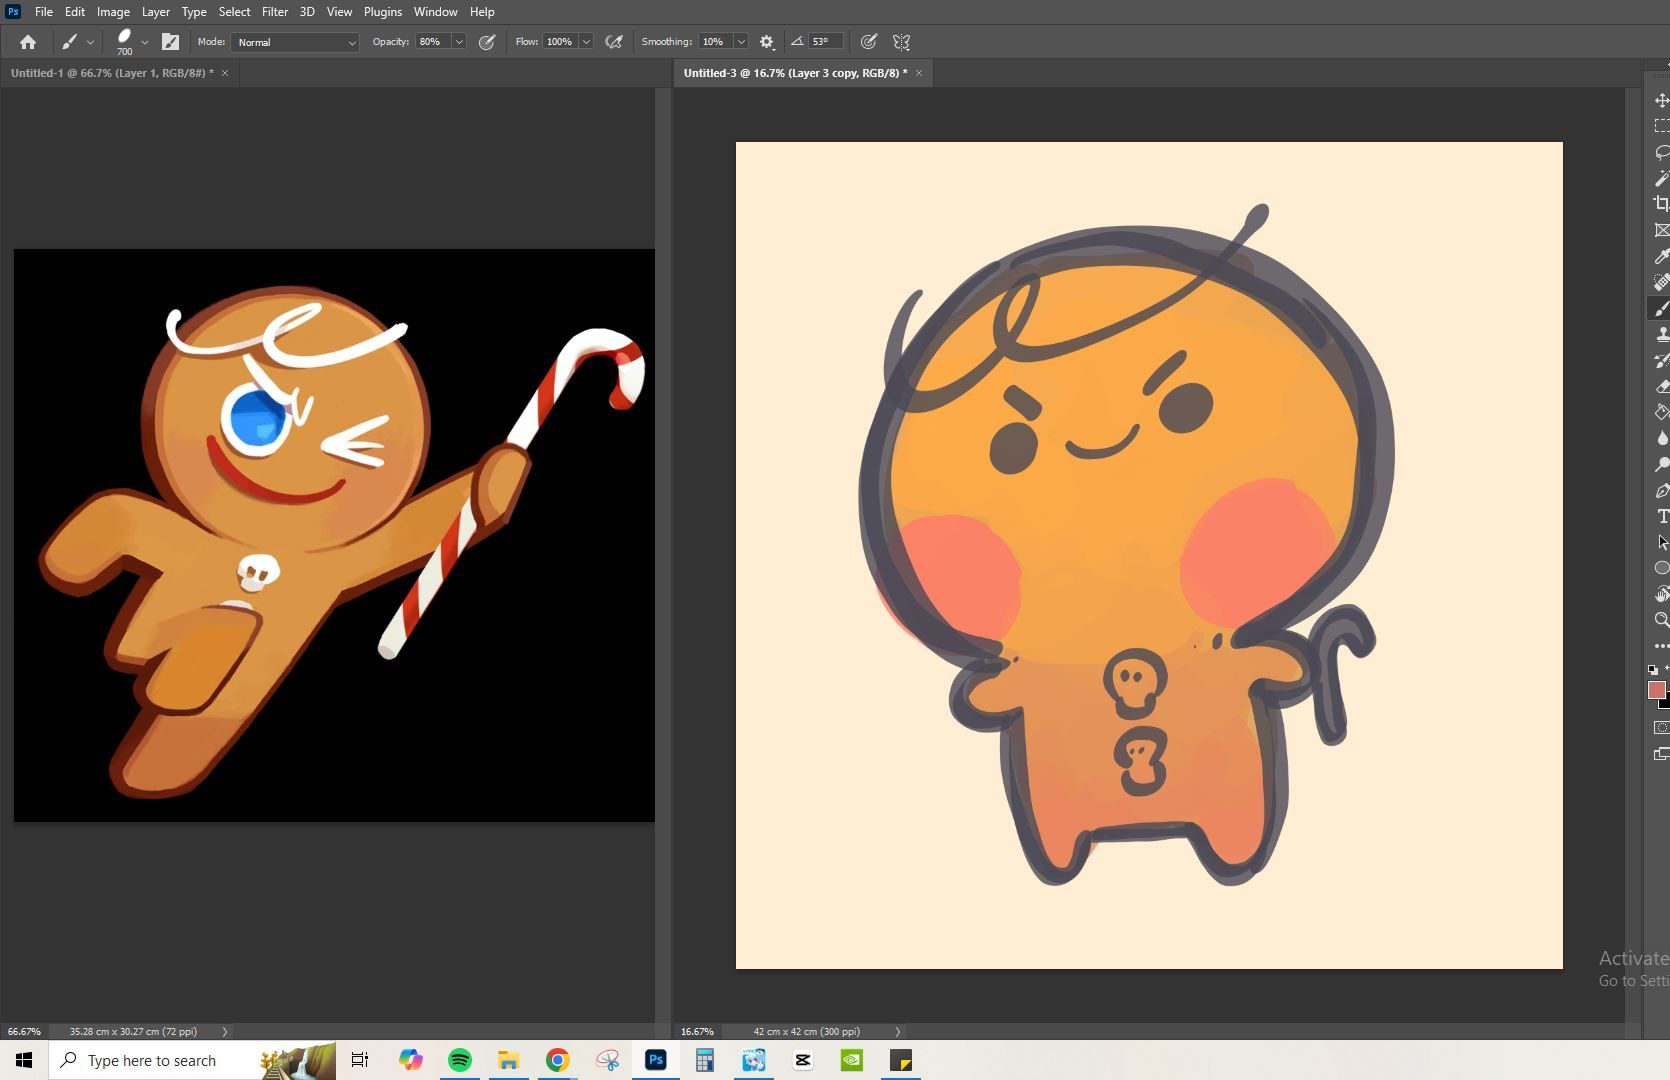Select the Clone Stamp tool
The height and width of the screenshot is (1080, 1670).
click(1661, 334)
